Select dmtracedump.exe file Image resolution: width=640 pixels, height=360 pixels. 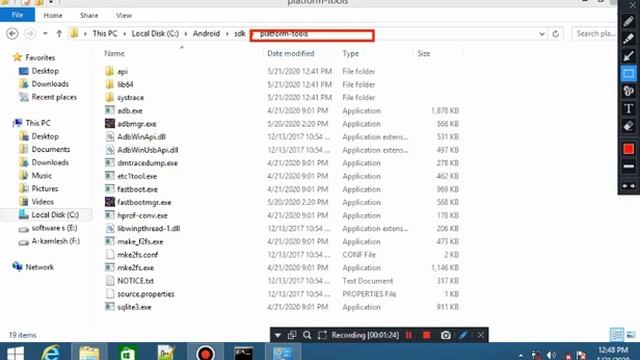[x=147, y=163]
